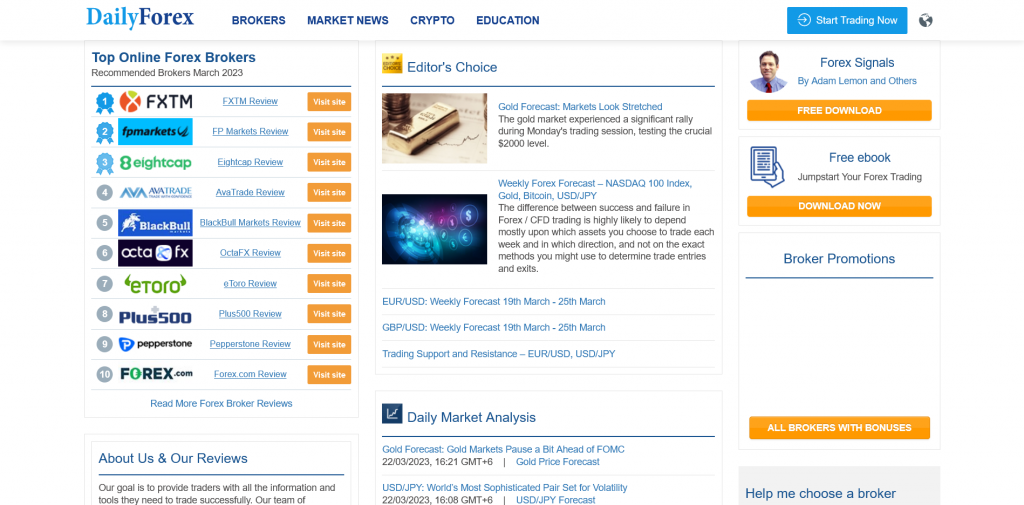This screenshot has height=505, width=1024.
Task: Open GBP/USD Weekly Forecast link
Action: 494,327
